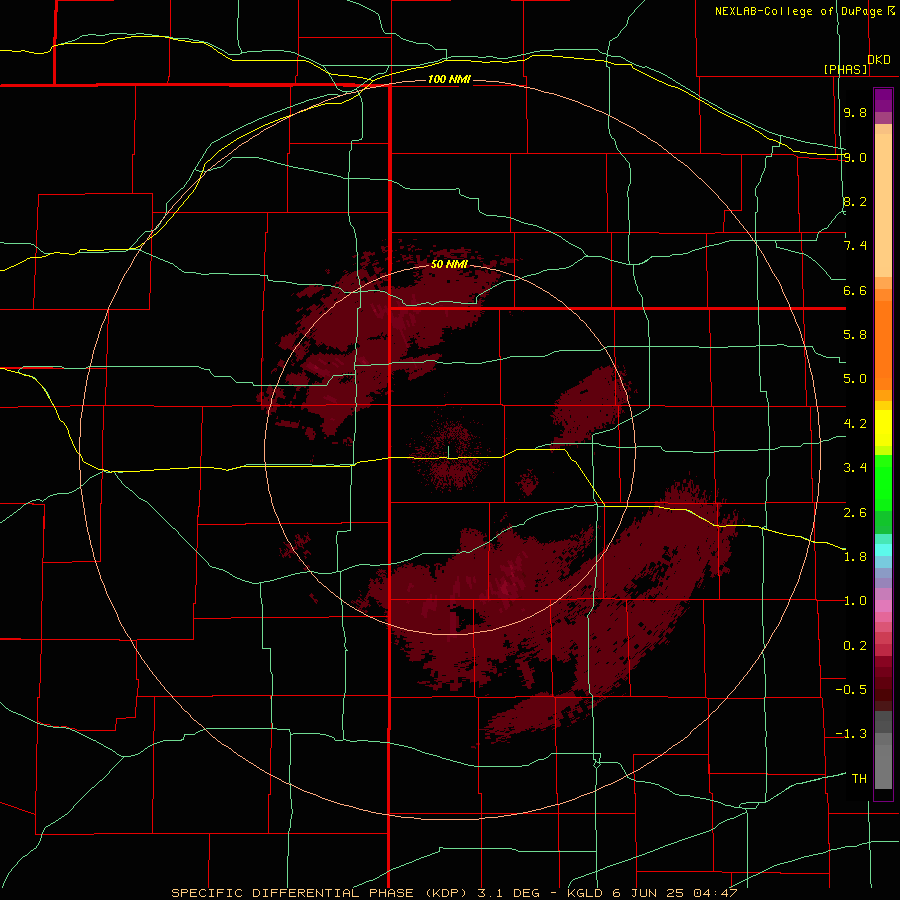
Task: Pick the 6.6 scale value
Action: 855,290
